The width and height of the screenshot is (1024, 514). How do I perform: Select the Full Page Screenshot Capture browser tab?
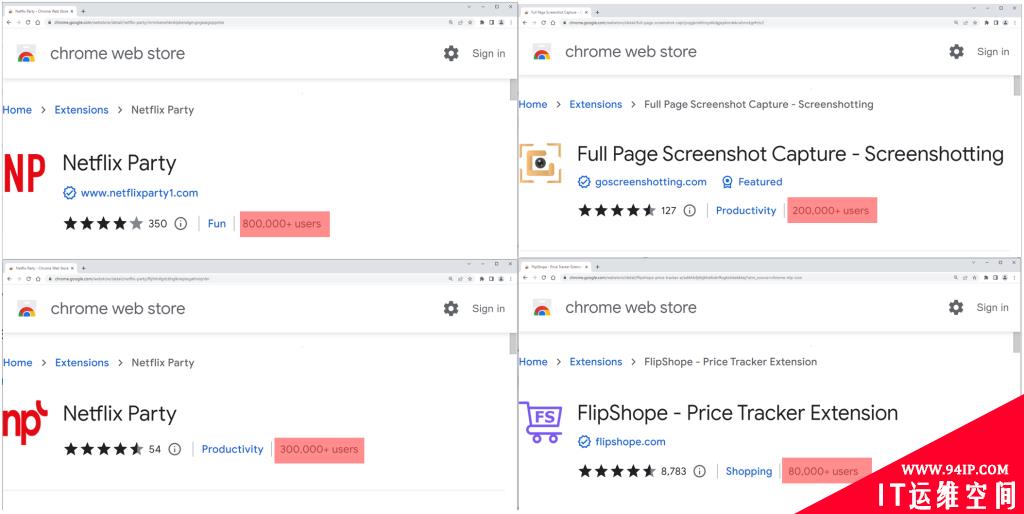(556, 12)
